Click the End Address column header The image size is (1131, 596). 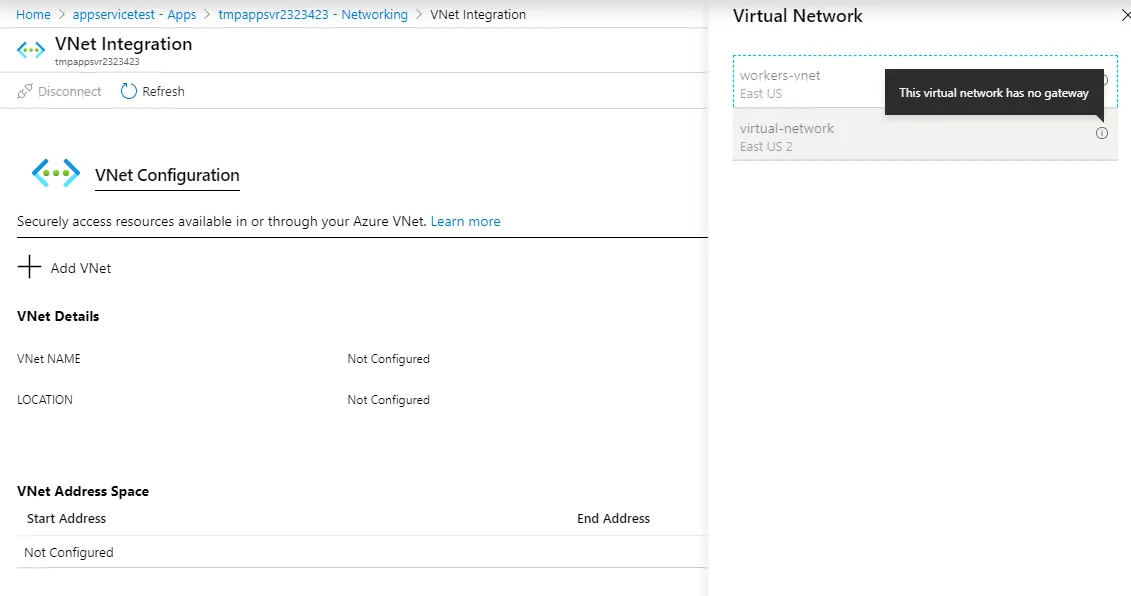coord(613,519)
